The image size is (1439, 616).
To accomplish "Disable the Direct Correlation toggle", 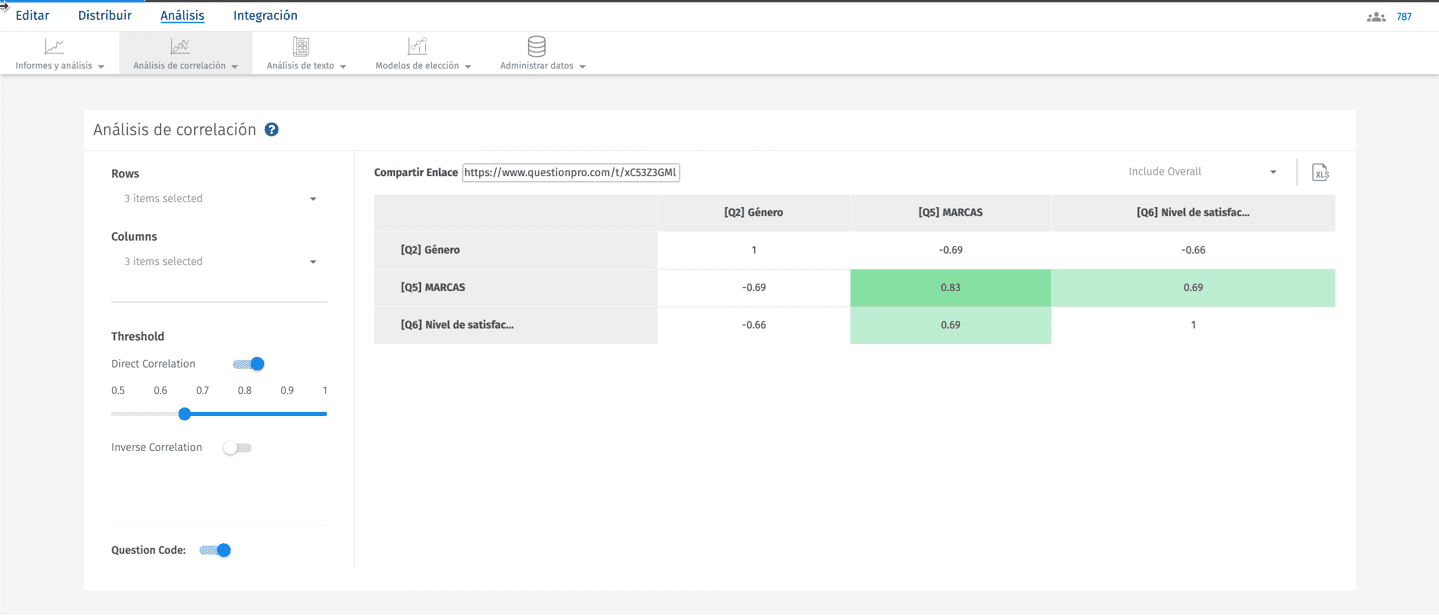I will pos(248,364).
